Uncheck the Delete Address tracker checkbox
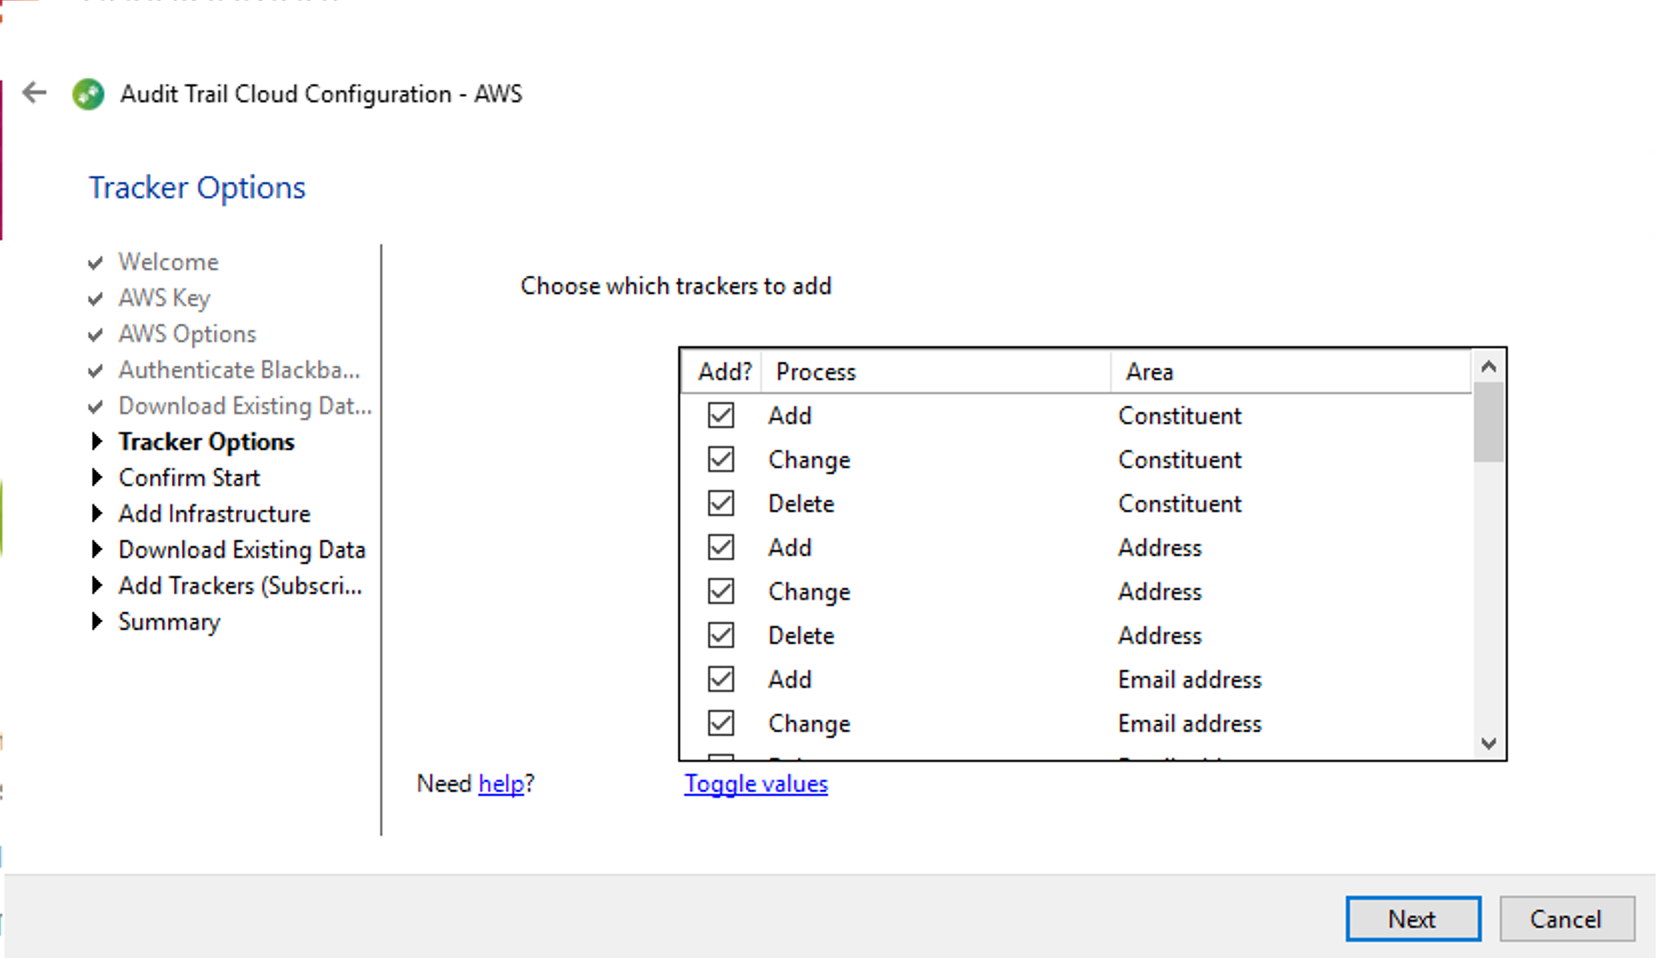The image size is (1656, 958). (721, 635)
